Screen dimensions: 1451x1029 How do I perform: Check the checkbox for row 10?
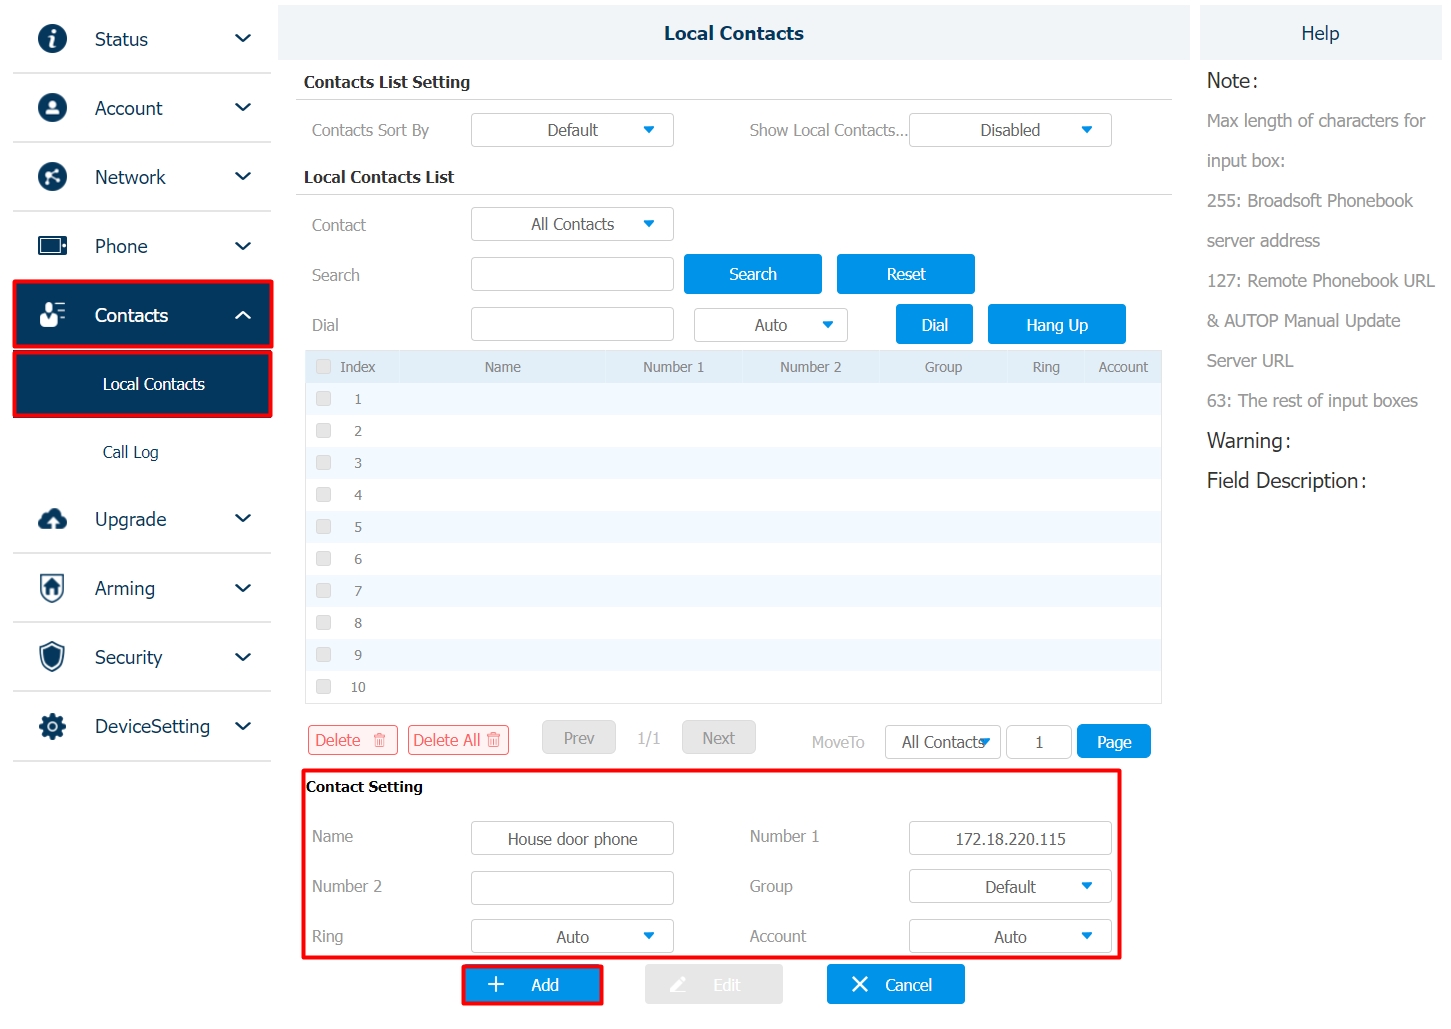(323, 686)
